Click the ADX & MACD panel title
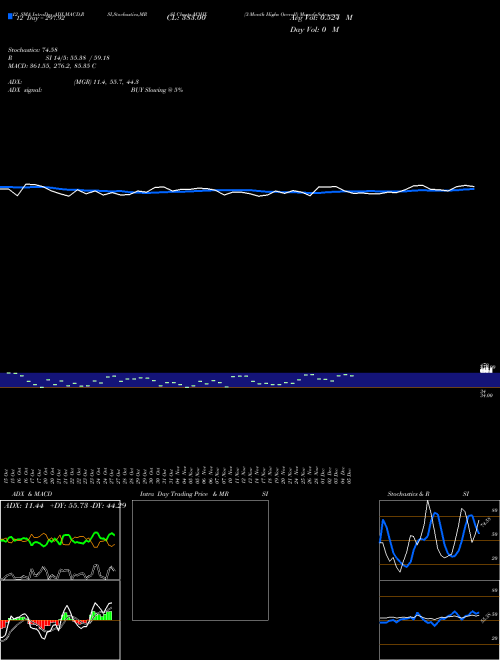 tap(32, 494)
